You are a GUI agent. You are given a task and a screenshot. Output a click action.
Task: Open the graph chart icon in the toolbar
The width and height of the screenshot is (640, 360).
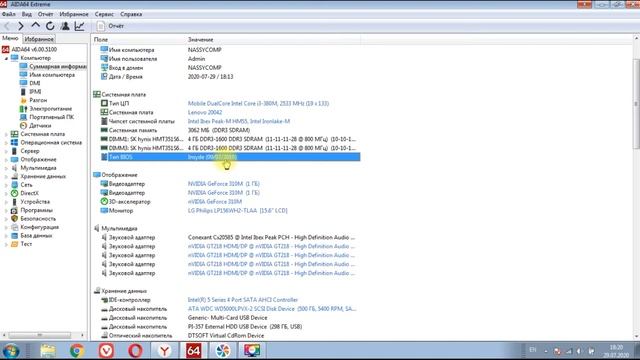[x=80, y=26]
